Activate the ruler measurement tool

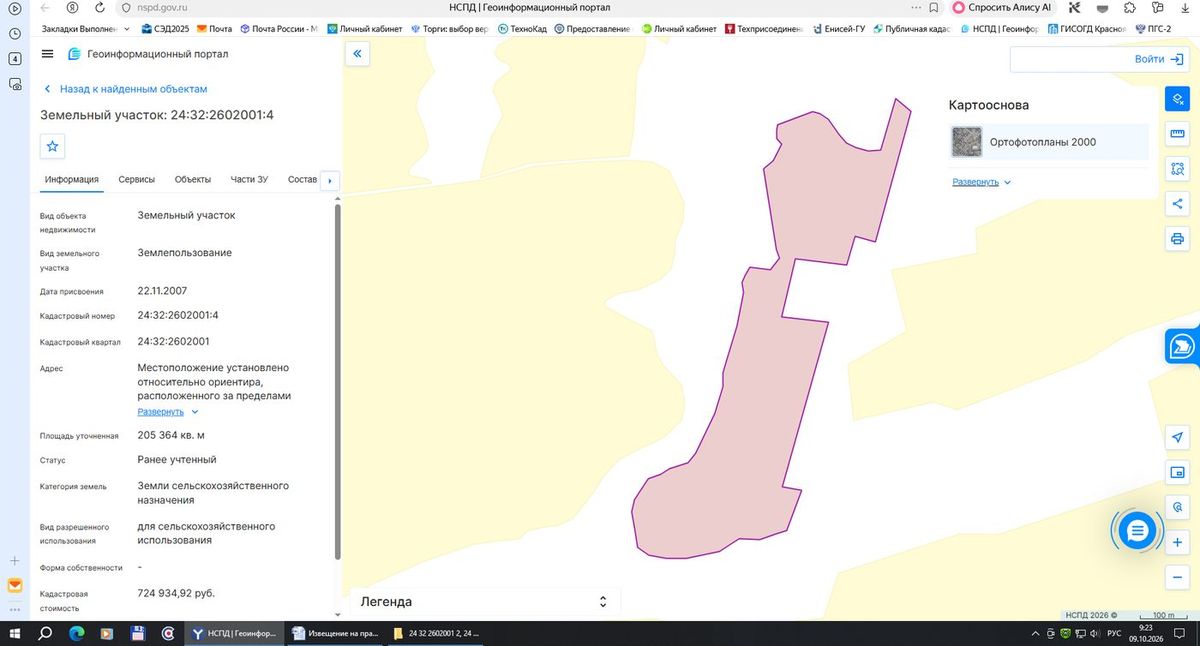[1177, 134]
